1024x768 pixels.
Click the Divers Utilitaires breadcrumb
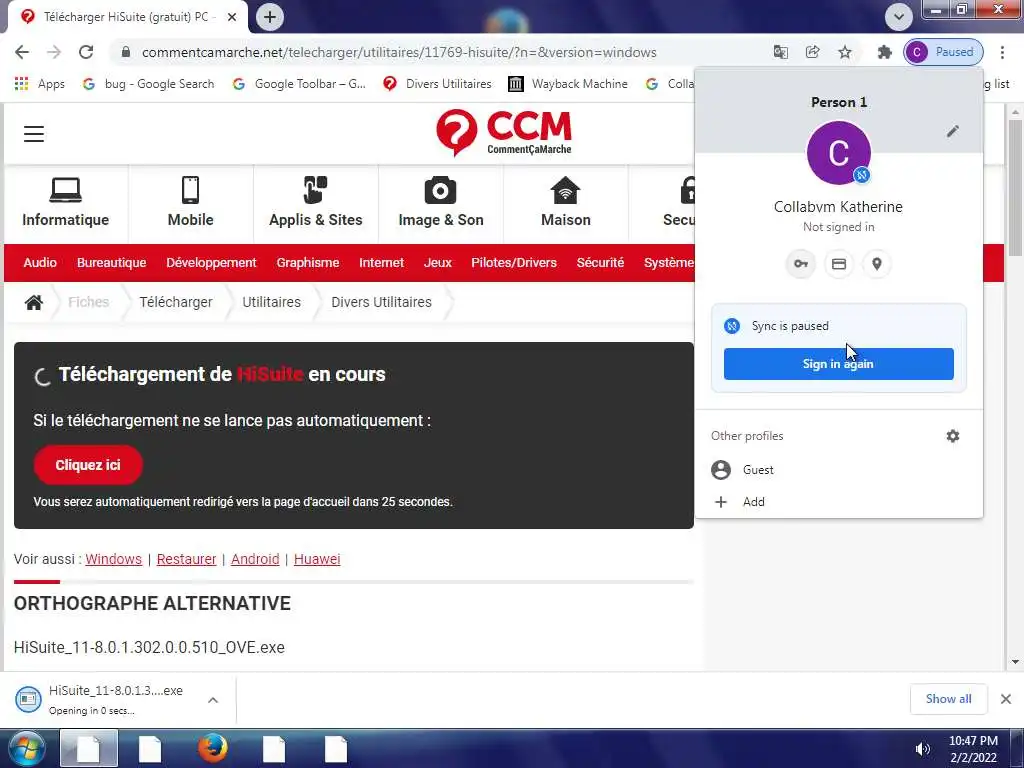(381, 302)
